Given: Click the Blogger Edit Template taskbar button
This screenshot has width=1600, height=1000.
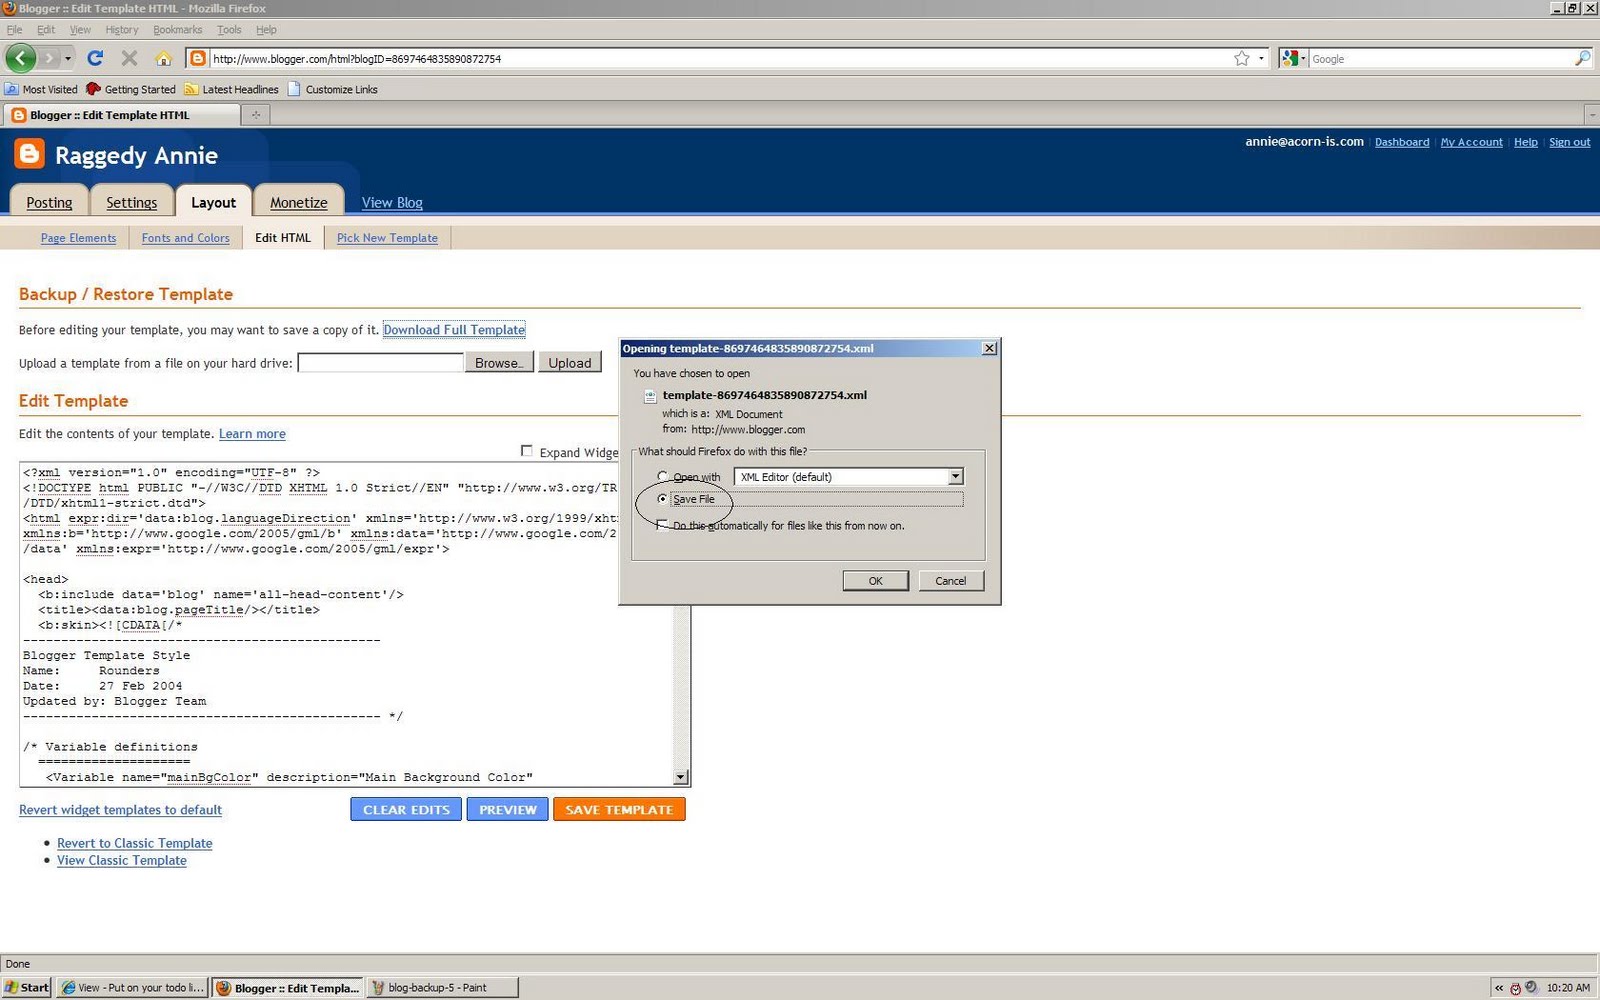Looking at the screenshot, I should coord(288,987).
